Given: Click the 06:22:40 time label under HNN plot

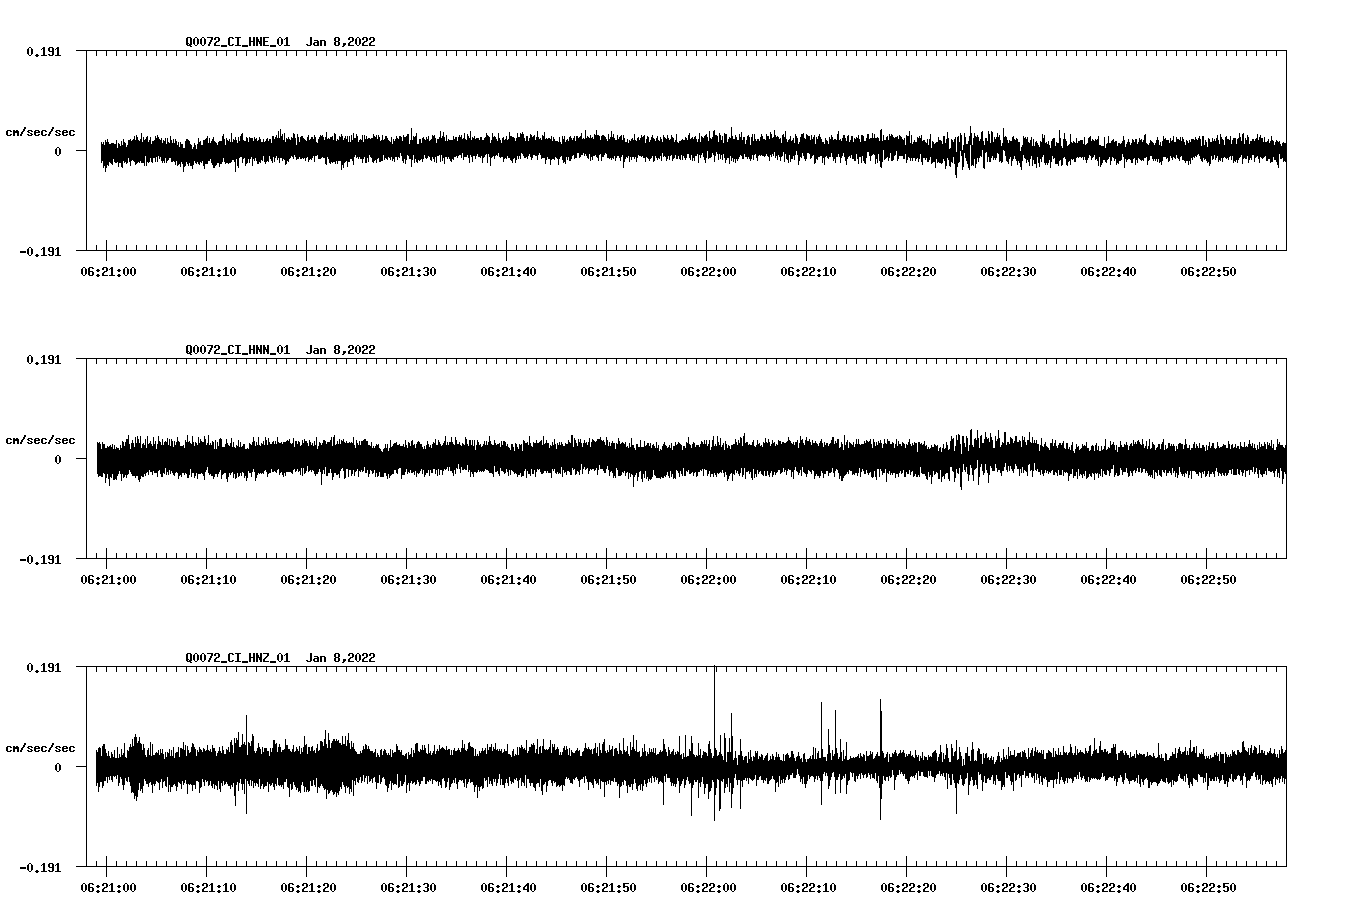Looking at the screenshot, I should pos(1108,580).
